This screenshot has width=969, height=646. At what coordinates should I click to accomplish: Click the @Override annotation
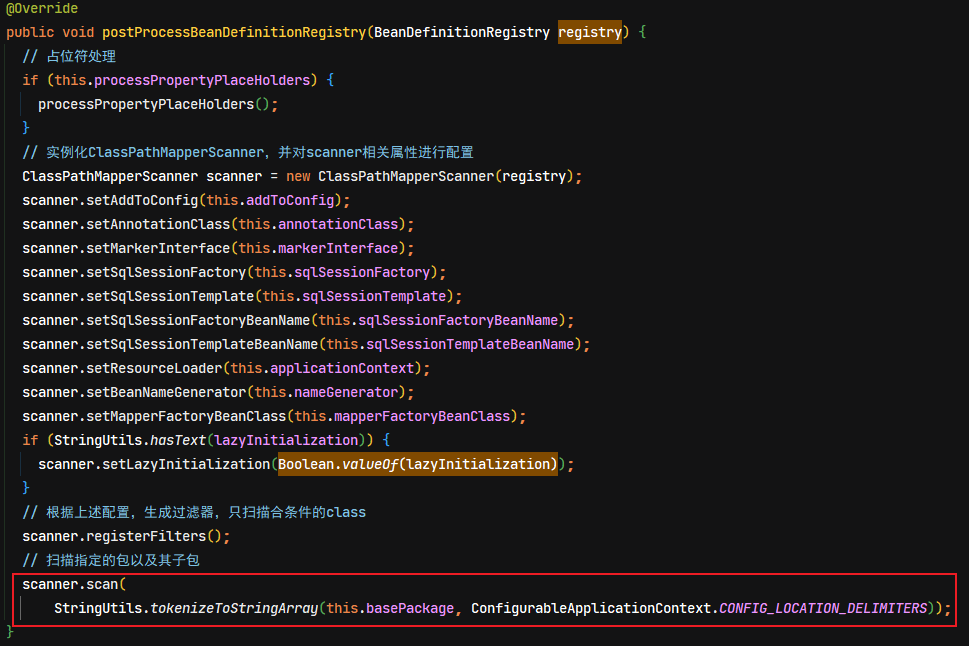click(42, 8)
